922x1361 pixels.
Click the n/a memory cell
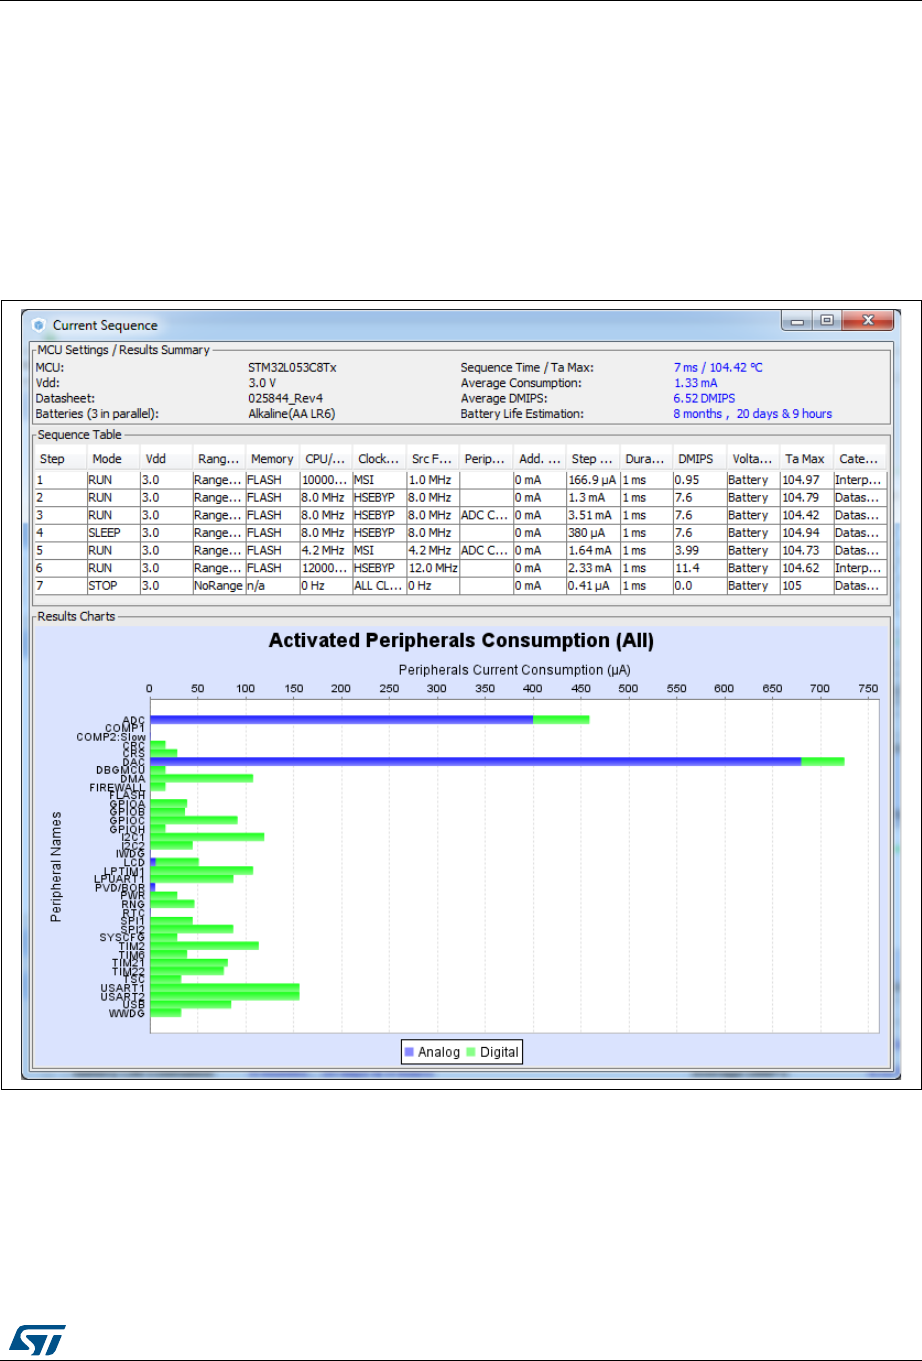coord(272,586)
